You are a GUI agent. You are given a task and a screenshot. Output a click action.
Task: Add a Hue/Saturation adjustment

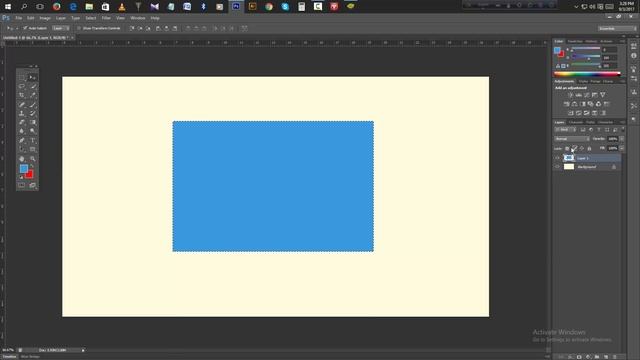point(567,104)
